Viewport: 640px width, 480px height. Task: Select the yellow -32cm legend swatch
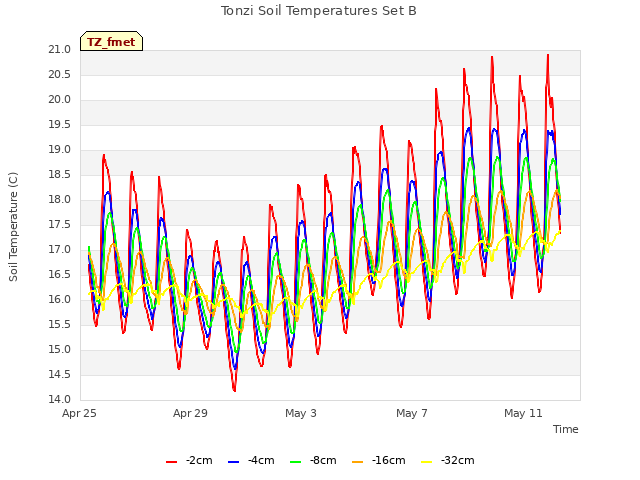click(x=427, y=462)
